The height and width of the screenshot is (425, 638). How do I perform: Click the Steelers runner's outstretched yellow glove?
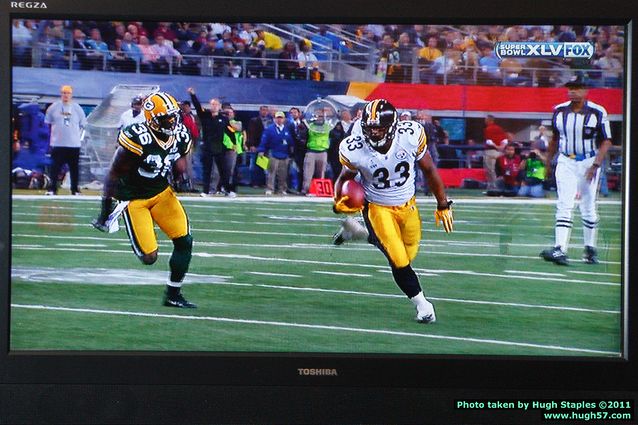click(x=444, y=216)
